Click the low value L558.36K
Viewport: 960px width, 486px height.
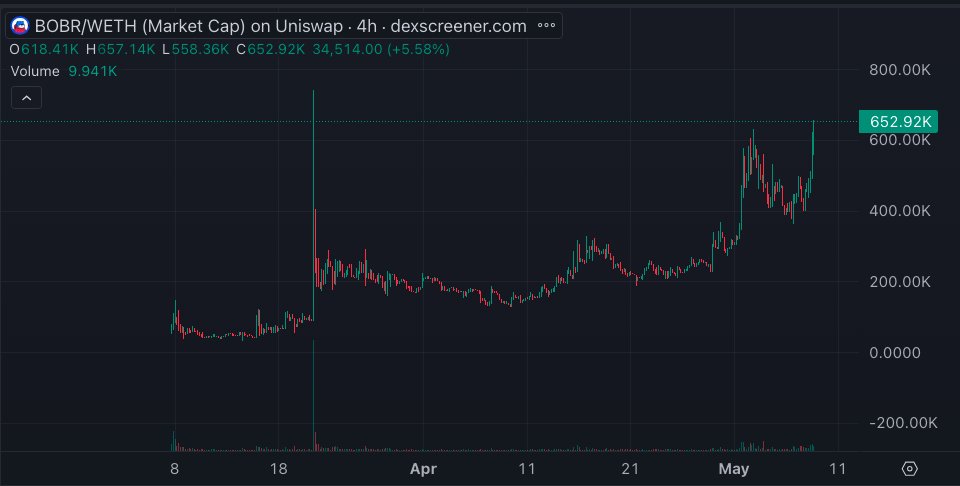point(196,49)
